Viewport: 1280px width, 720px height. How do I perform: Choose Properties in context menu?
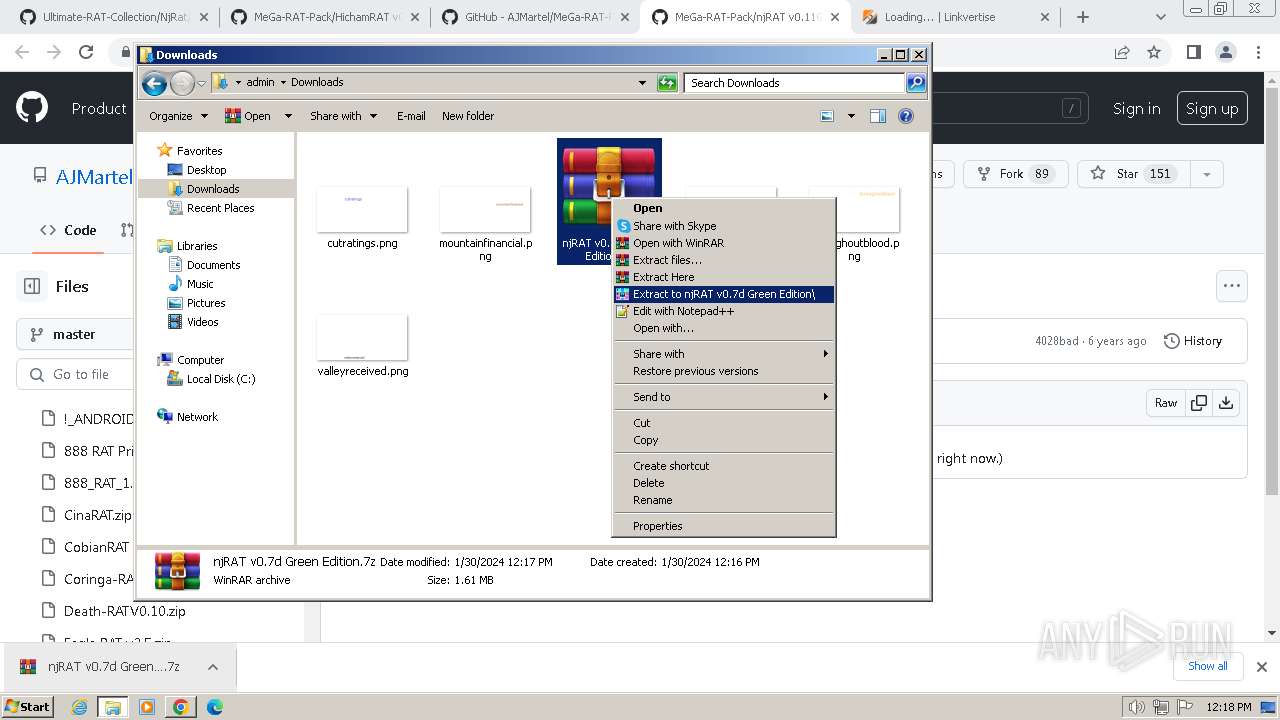tap(724, 526)
